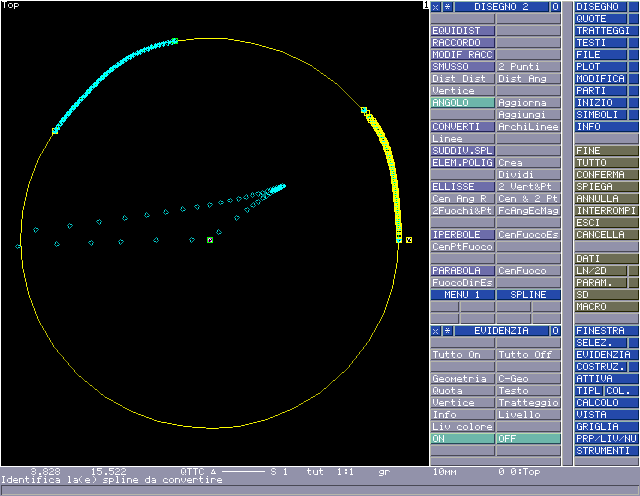Switch to MENU 1 tab
Viewport: 640px width, 496px height.
click(x=463, y=295)
